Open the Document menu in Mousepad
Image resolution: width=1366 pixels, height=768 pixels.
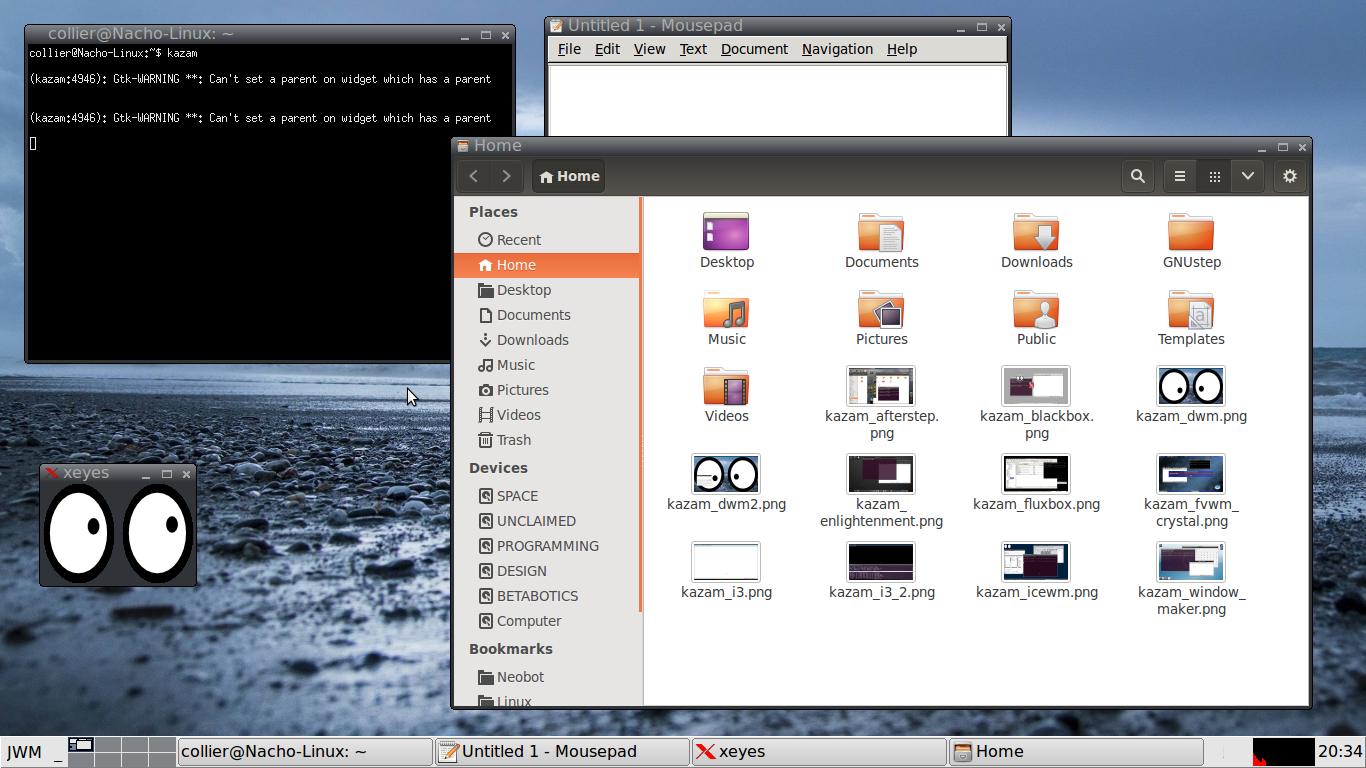point(754,49)
